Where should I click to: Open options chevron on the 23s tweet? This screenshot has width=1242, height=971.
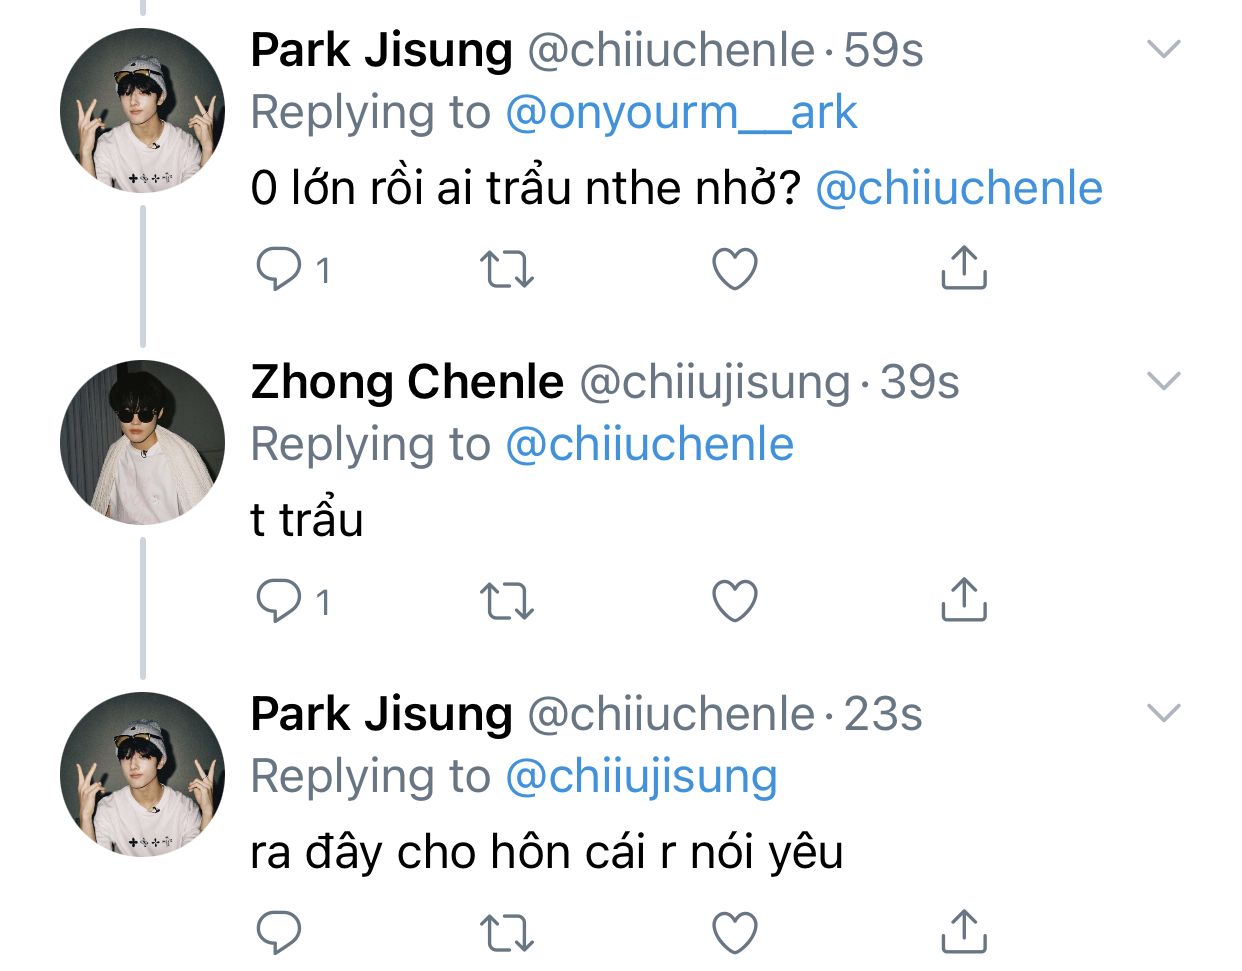1164,713
